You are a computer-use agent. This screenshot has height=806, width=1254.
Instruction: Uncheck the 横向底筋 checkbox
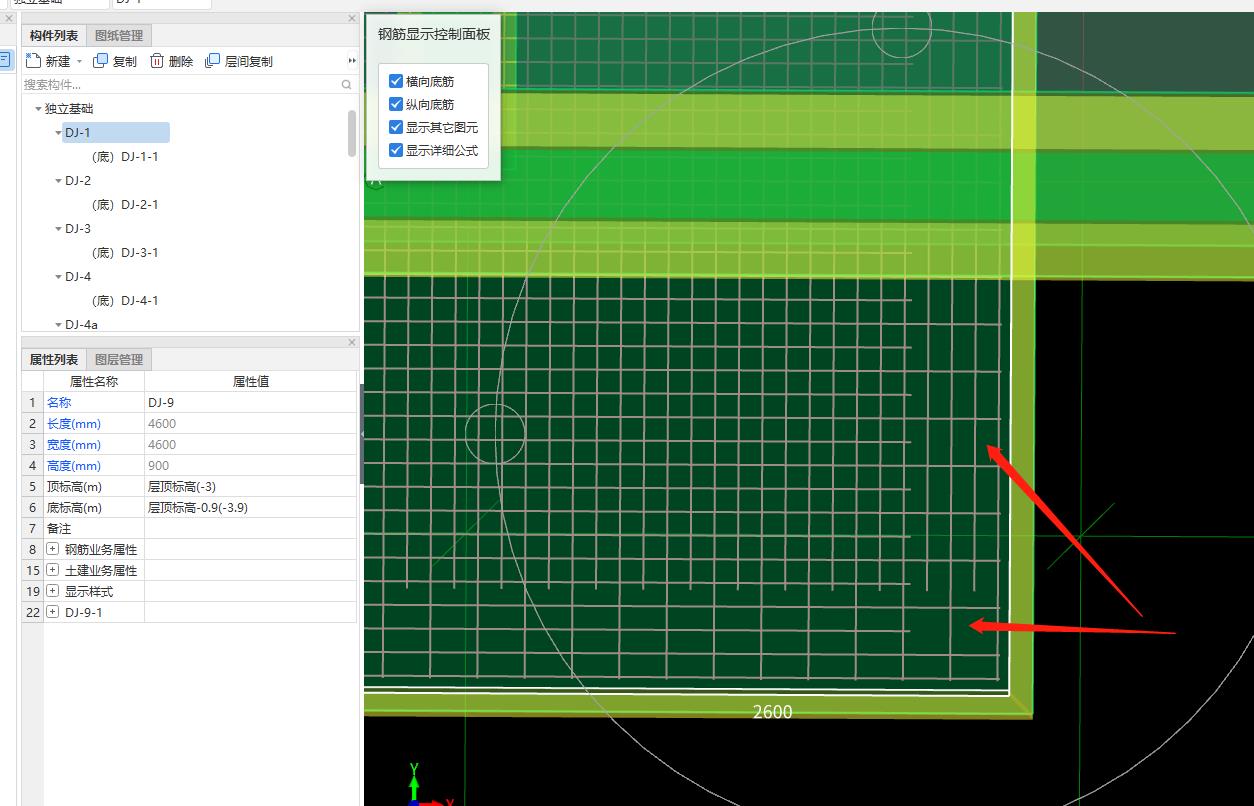coord(396,81)
